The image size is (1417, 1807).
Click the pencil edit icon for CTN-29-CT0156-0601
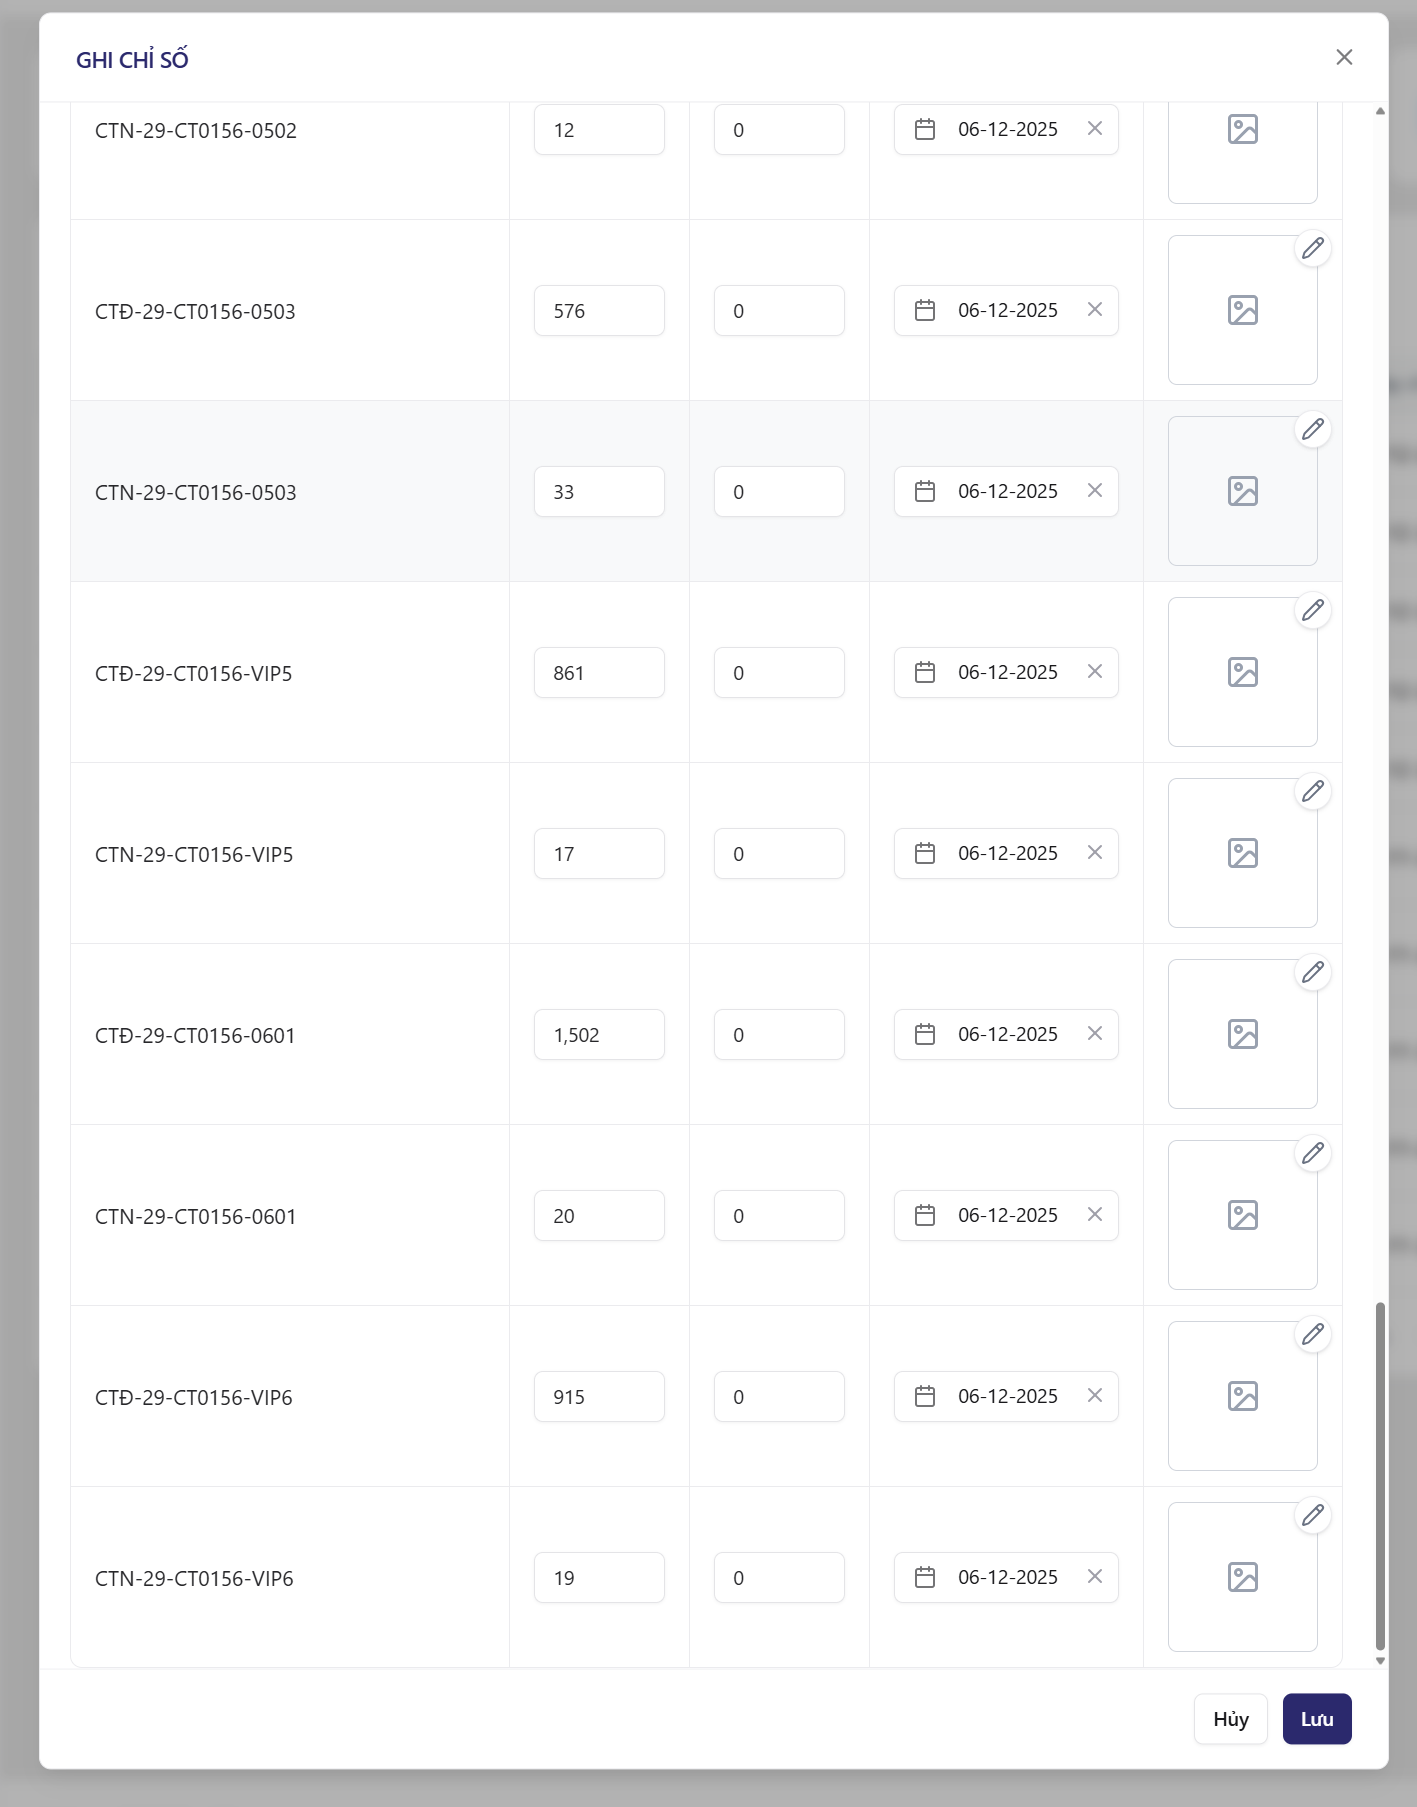[1312, 1153]
